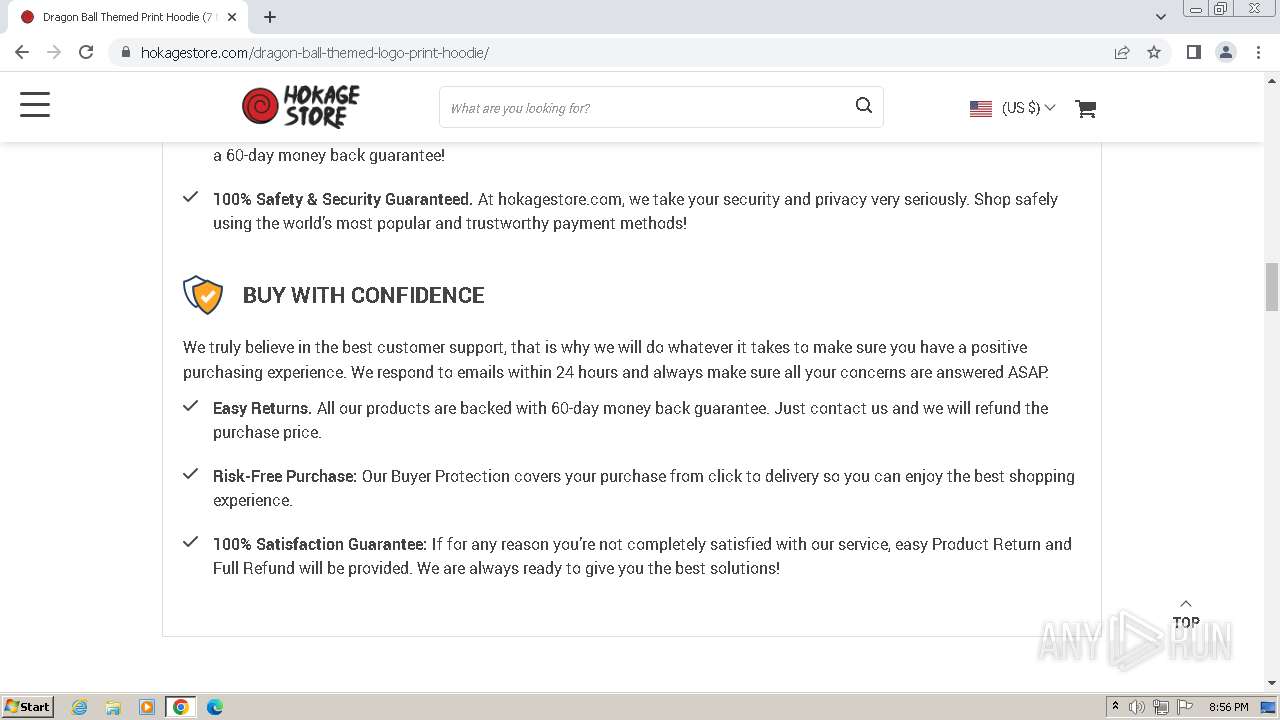Open a new browser tab
This screenshot has height=720, width=1280.
[x=270, y=17]
